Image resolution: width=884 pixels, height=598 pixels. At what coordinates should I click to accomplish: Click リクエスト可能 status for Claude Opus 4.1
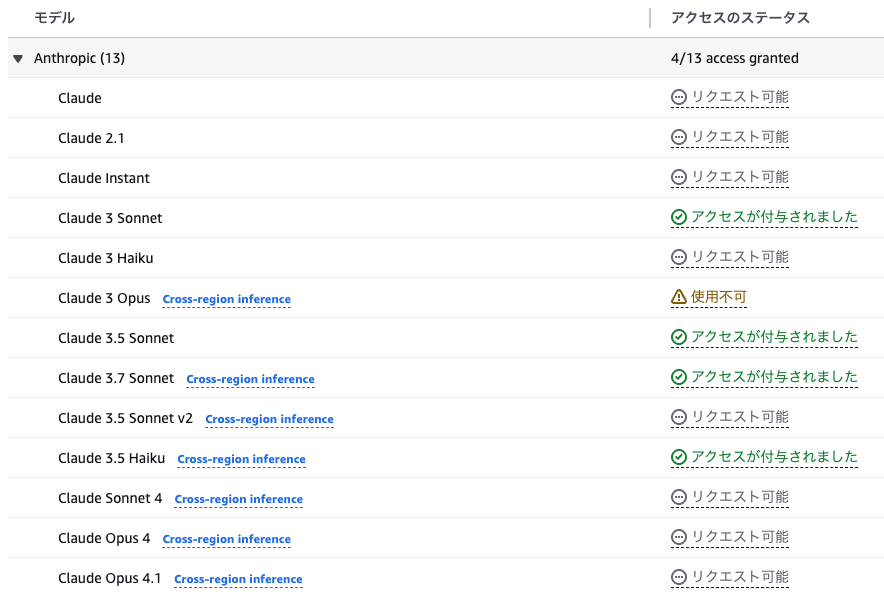coord(740,578)
